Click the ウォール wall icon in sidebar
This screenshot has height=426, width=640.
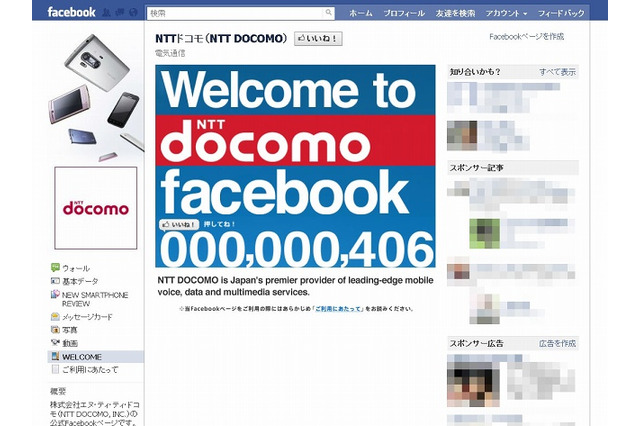coord(55,268)
